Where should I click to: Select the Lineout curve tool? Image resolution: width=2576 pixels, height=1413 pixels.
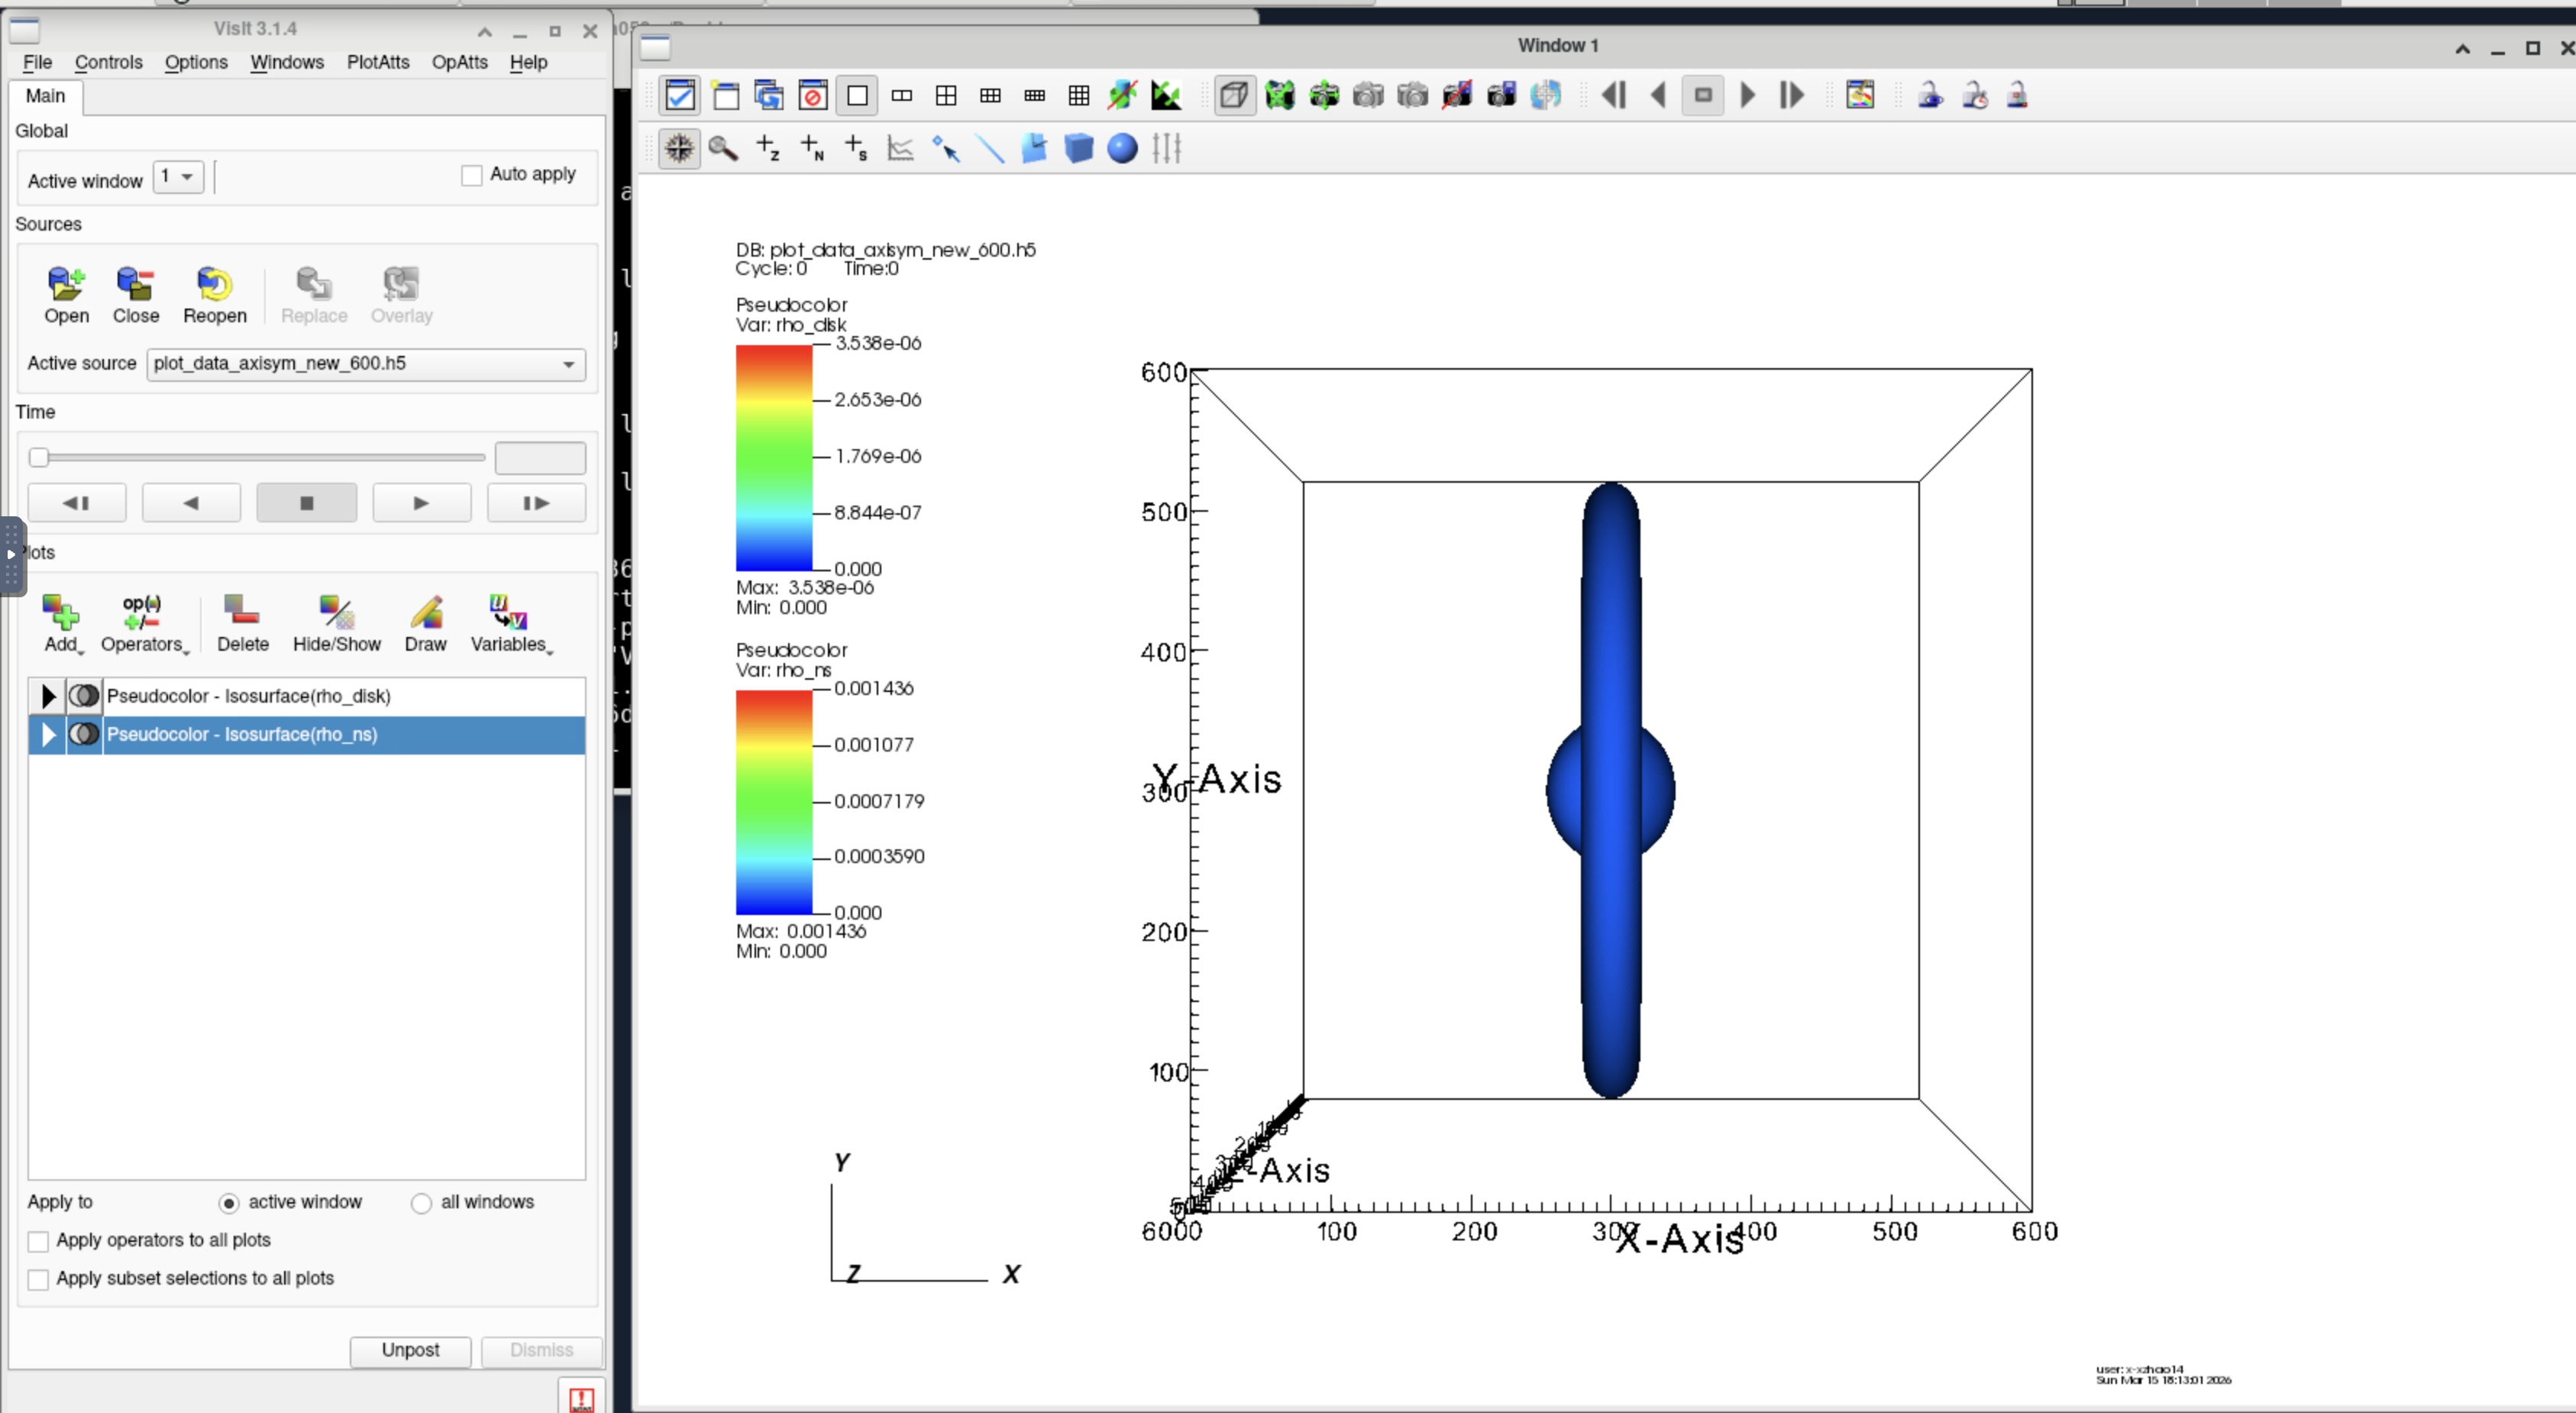point(899,148)
